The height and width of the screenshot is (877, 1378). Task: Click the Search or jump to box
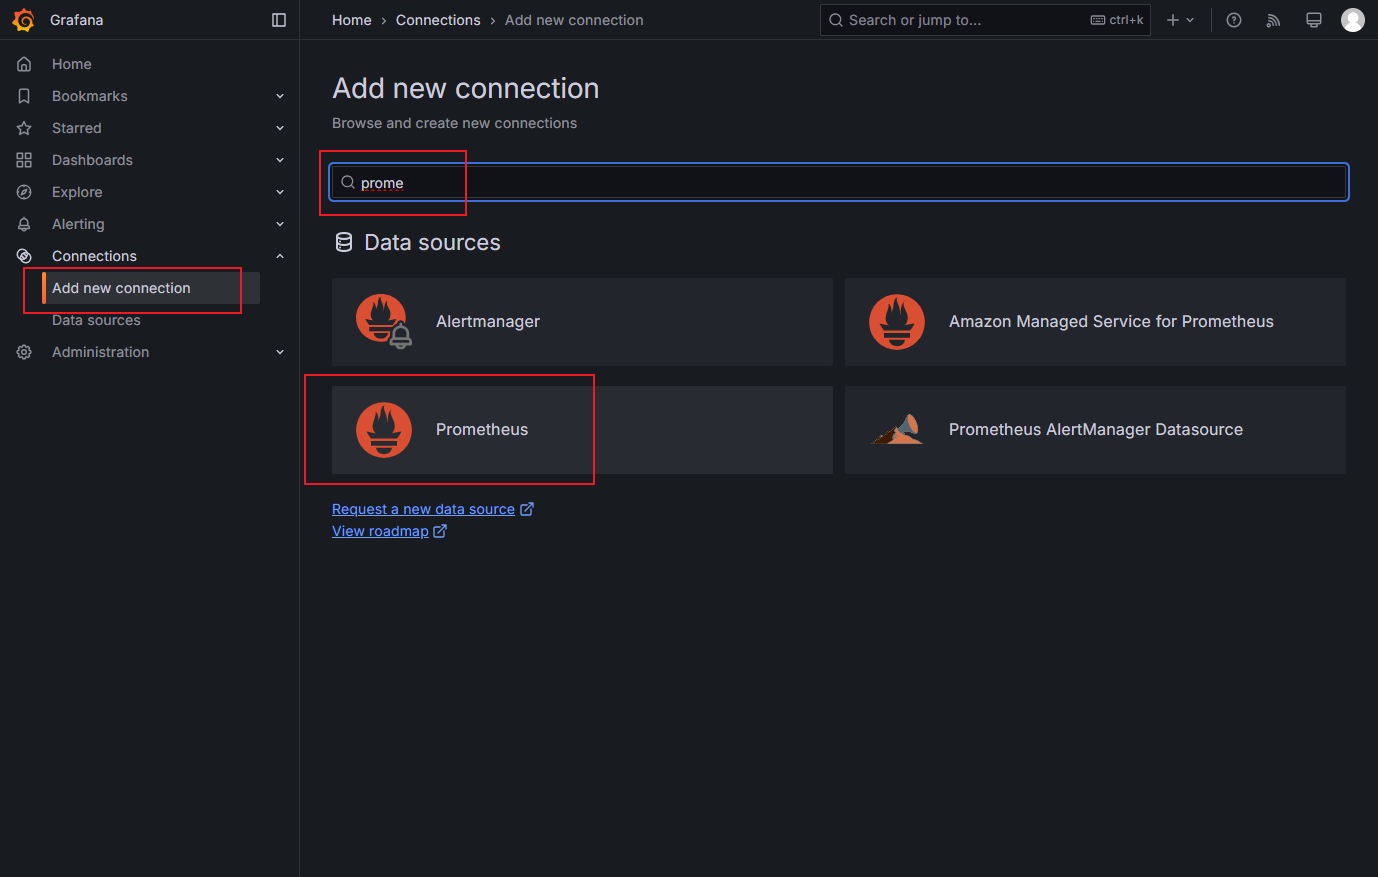coord(985,20)
